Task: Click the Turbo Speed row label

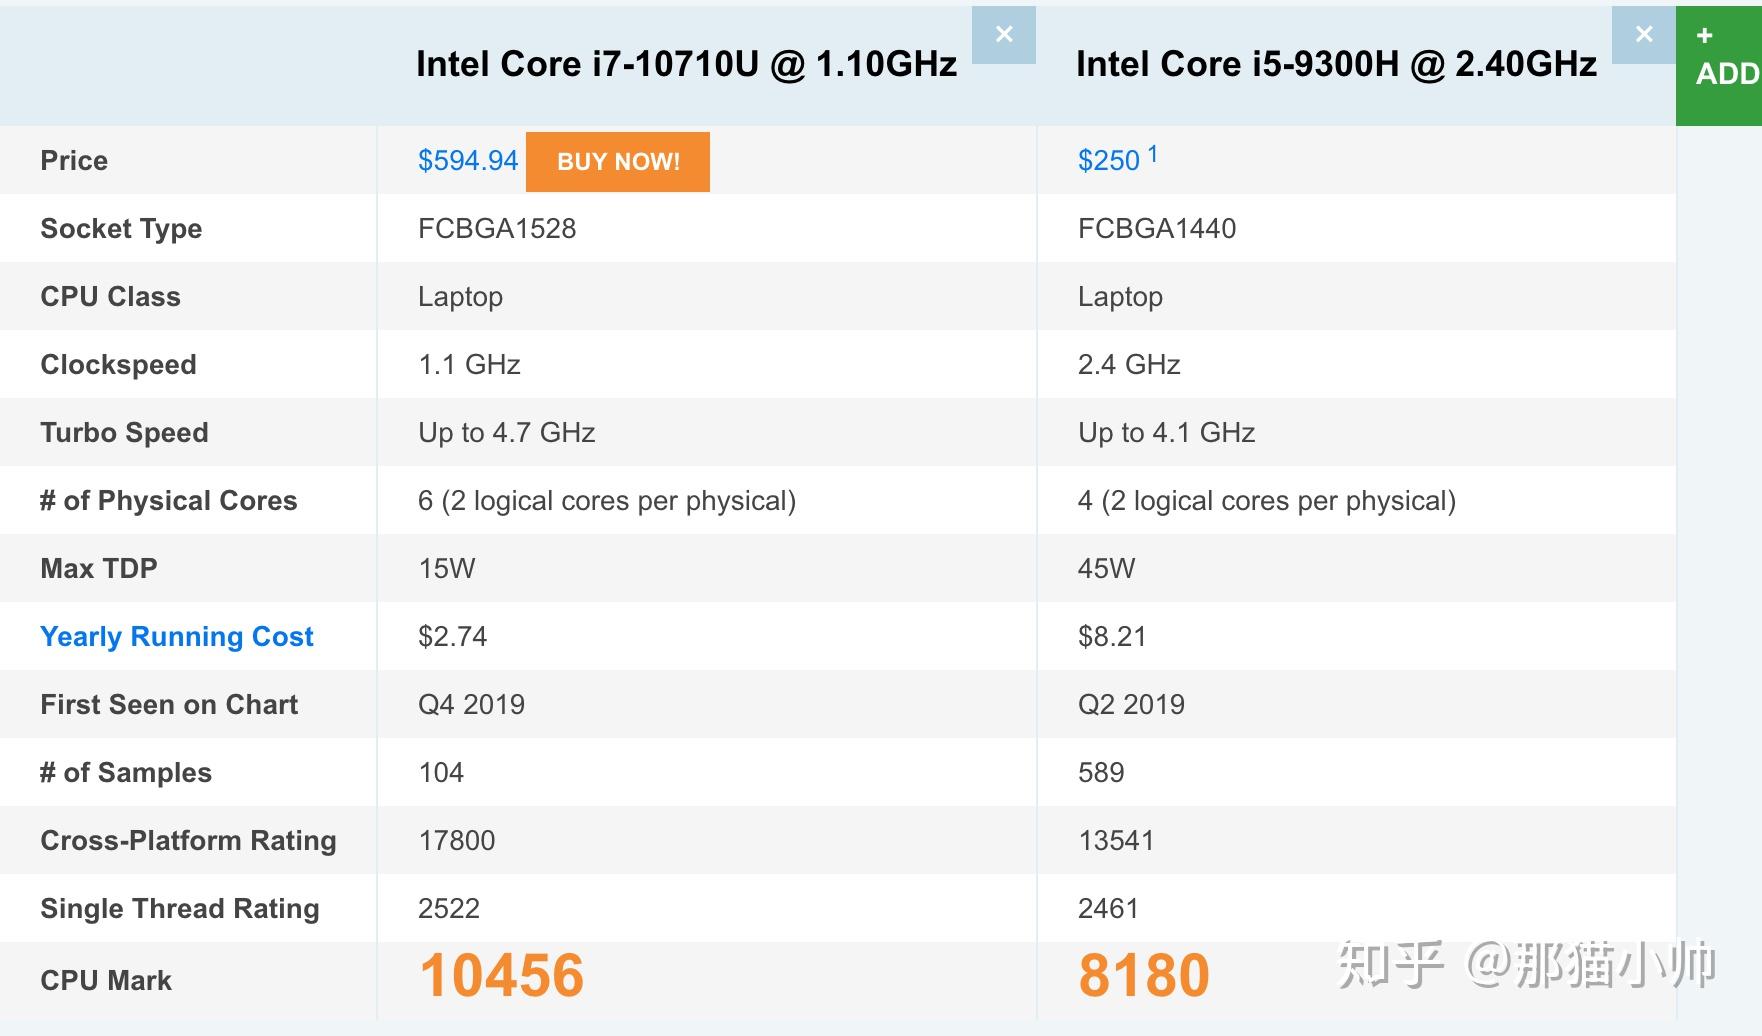Action: (124, 432)
